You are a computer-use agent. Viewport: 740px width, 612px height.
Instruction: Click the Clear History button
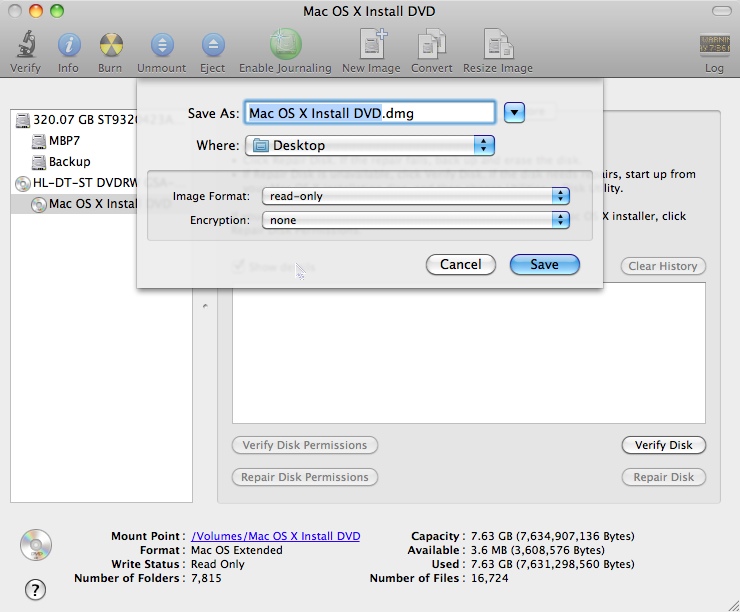tap(663, 266)
